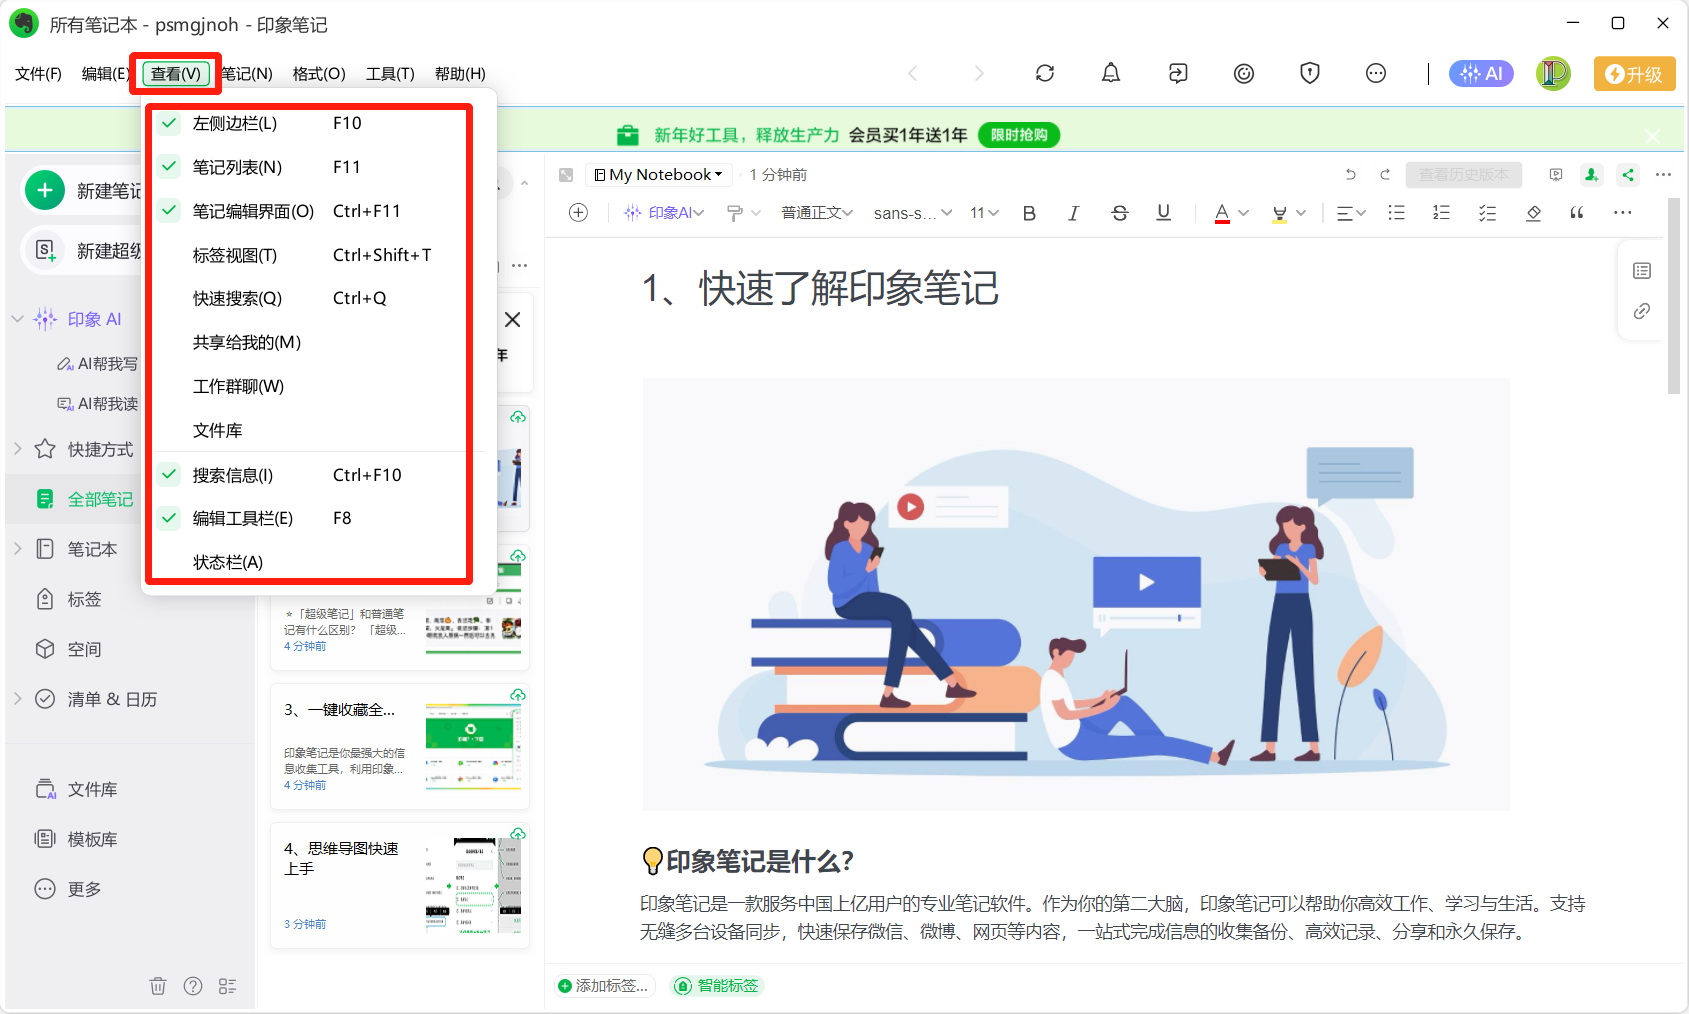1689x1014 pixels.
Task: Expand 快捷方式 tree item
Action: tap(17, 449)
